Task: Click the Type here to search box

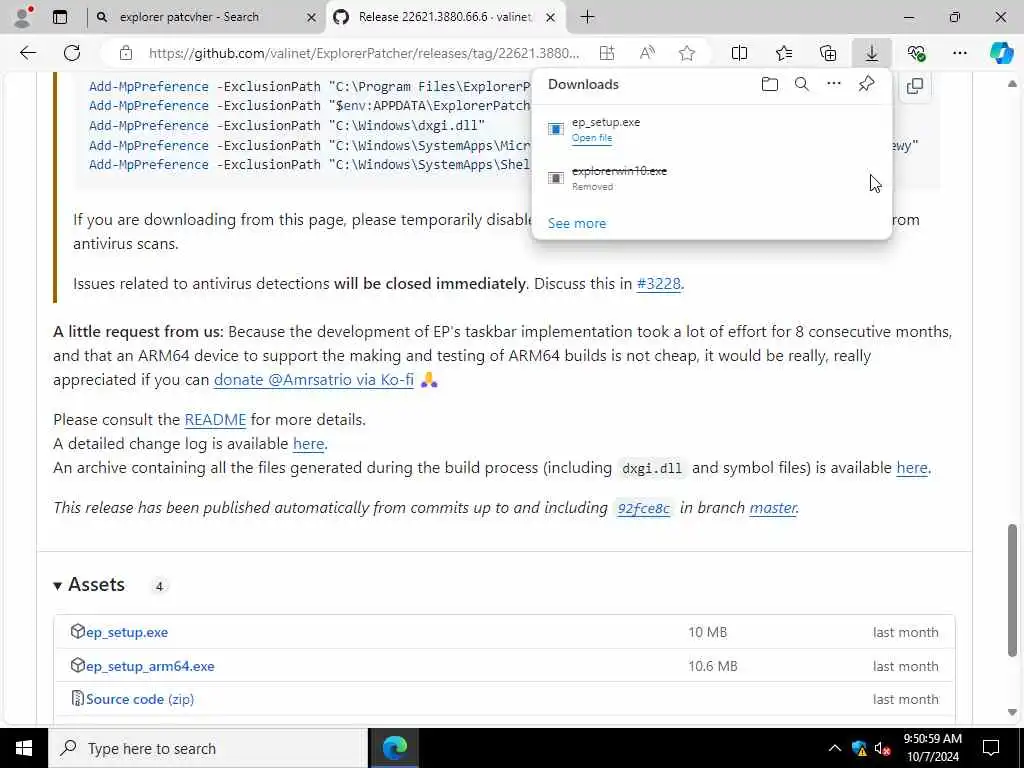Action: click(208, 748)
